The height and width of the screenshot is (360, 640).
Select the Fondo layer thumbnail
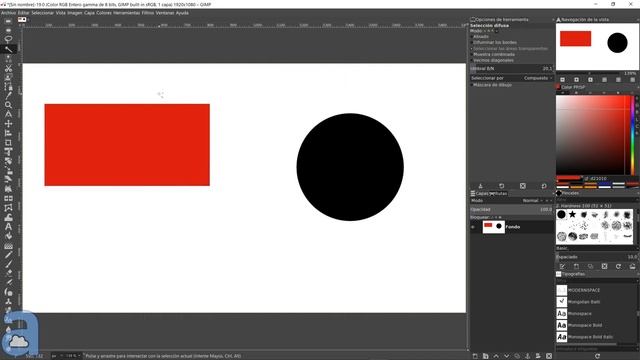click(493, 227)
